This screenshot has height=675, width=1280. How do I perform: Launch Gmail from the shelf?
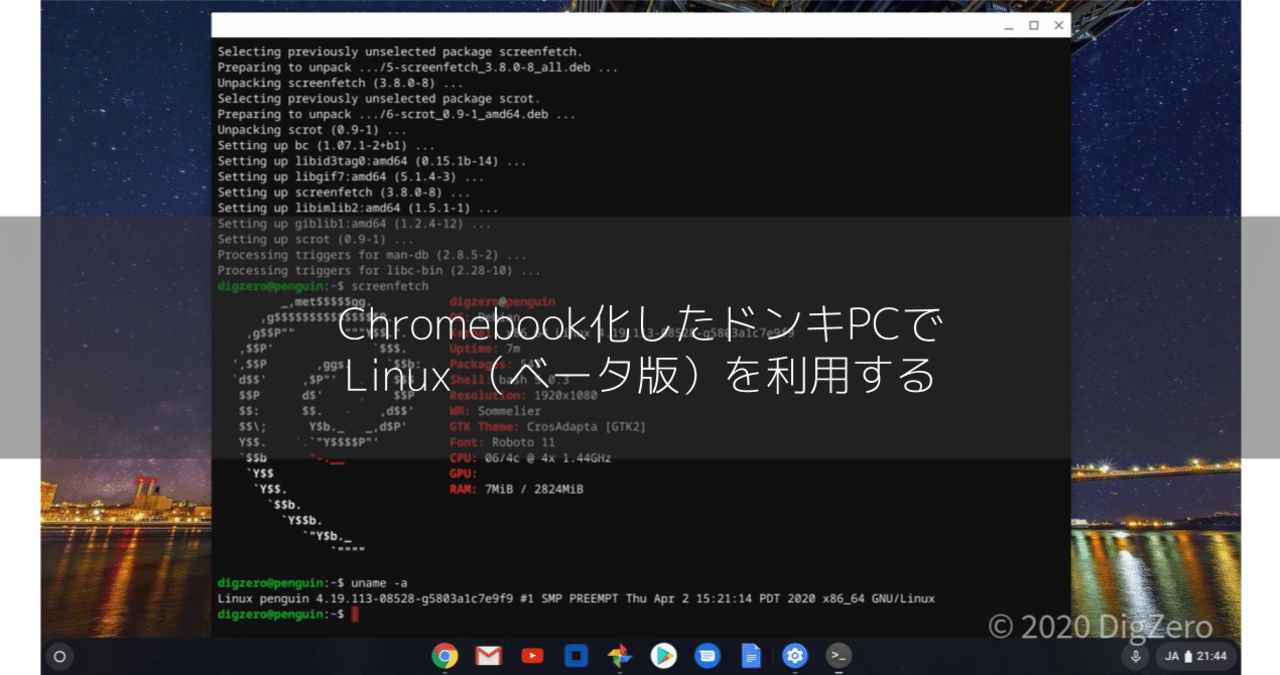489,656
